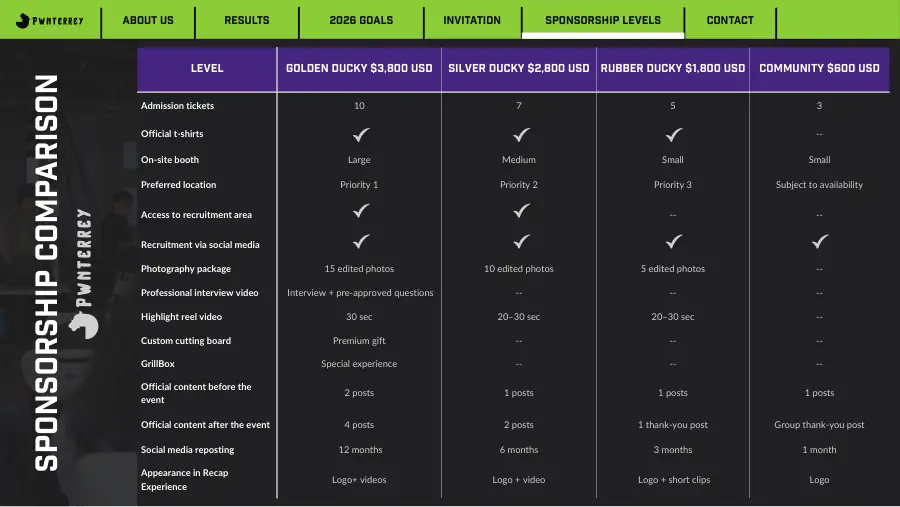Click Rubber Ducky official t-shirts checkmark
The image size is (900, 507).
coord(673,134)
